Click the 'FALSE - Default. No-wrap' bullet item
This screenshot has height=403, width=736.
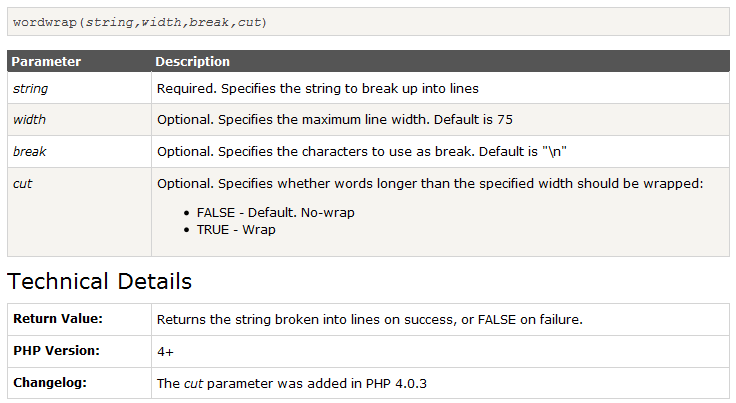click(275, 213)
